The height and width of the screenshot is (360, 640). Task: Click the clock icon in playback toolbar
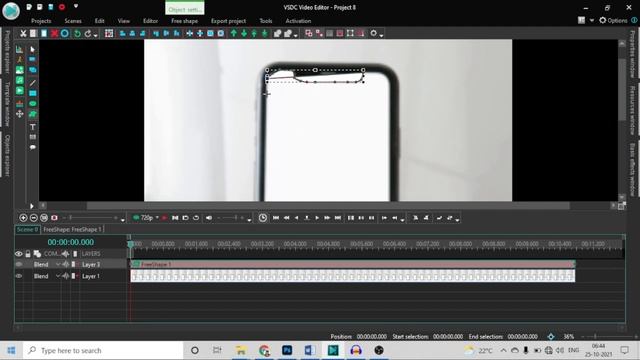(263, 218)
